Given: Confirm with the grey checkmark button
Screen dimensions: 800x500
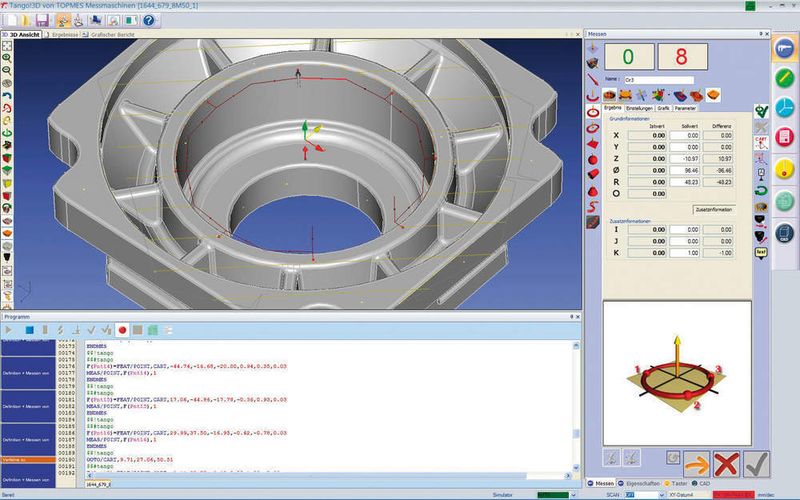Looking at the screenshot, I should click(x=757, y=465).
